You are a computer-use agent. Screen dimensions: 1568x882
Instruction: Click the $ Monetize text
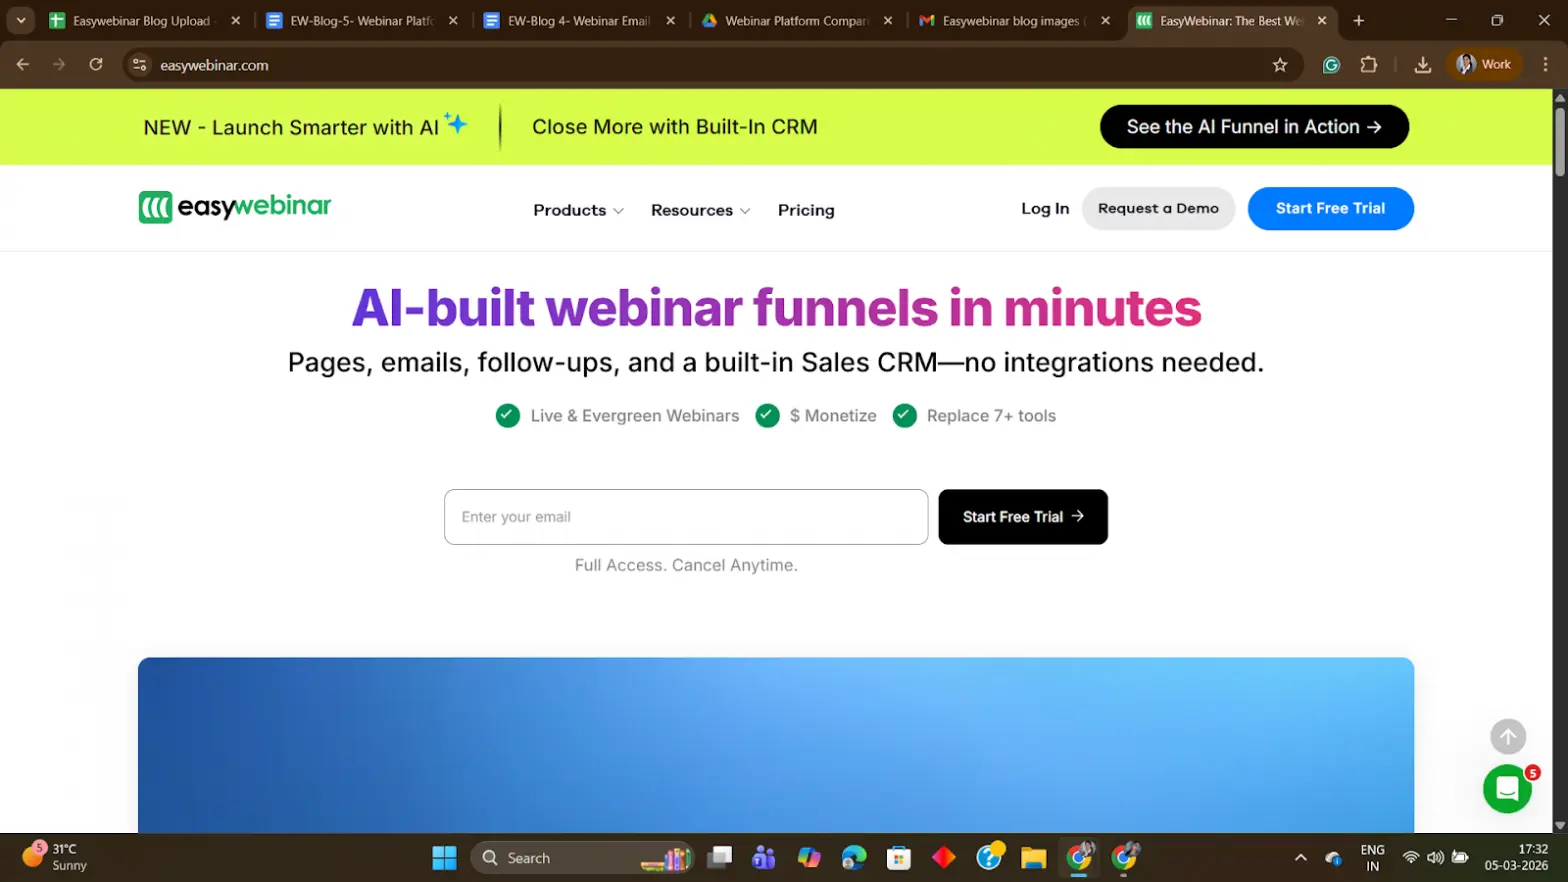point(833,416)
